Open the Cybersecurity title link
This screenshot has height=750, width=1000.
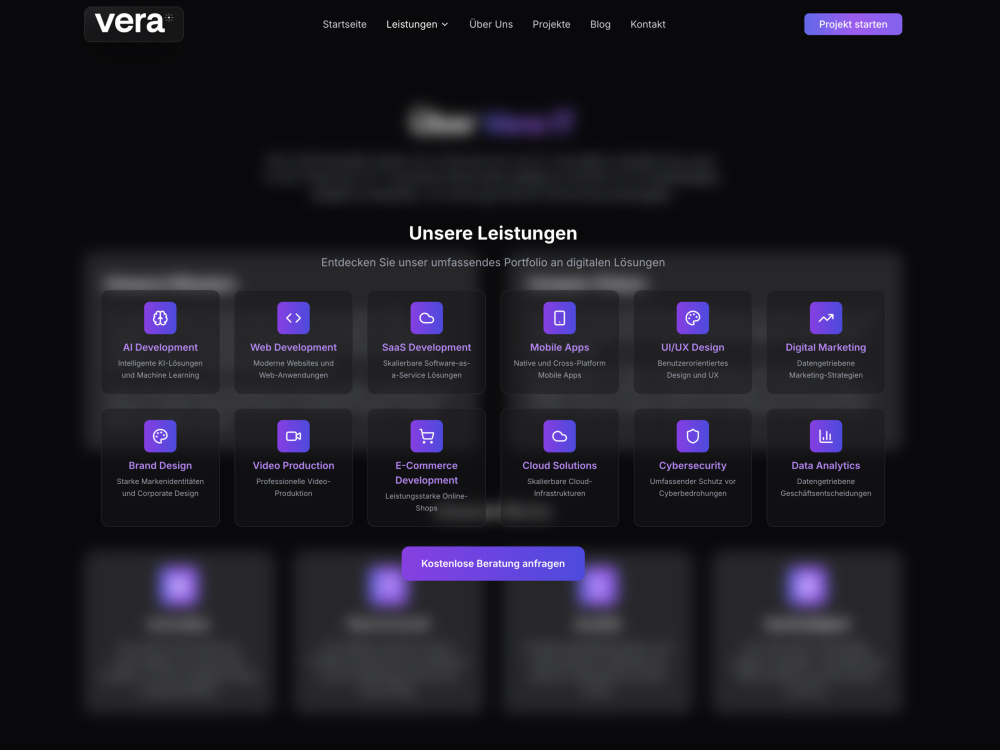[693, 466]
